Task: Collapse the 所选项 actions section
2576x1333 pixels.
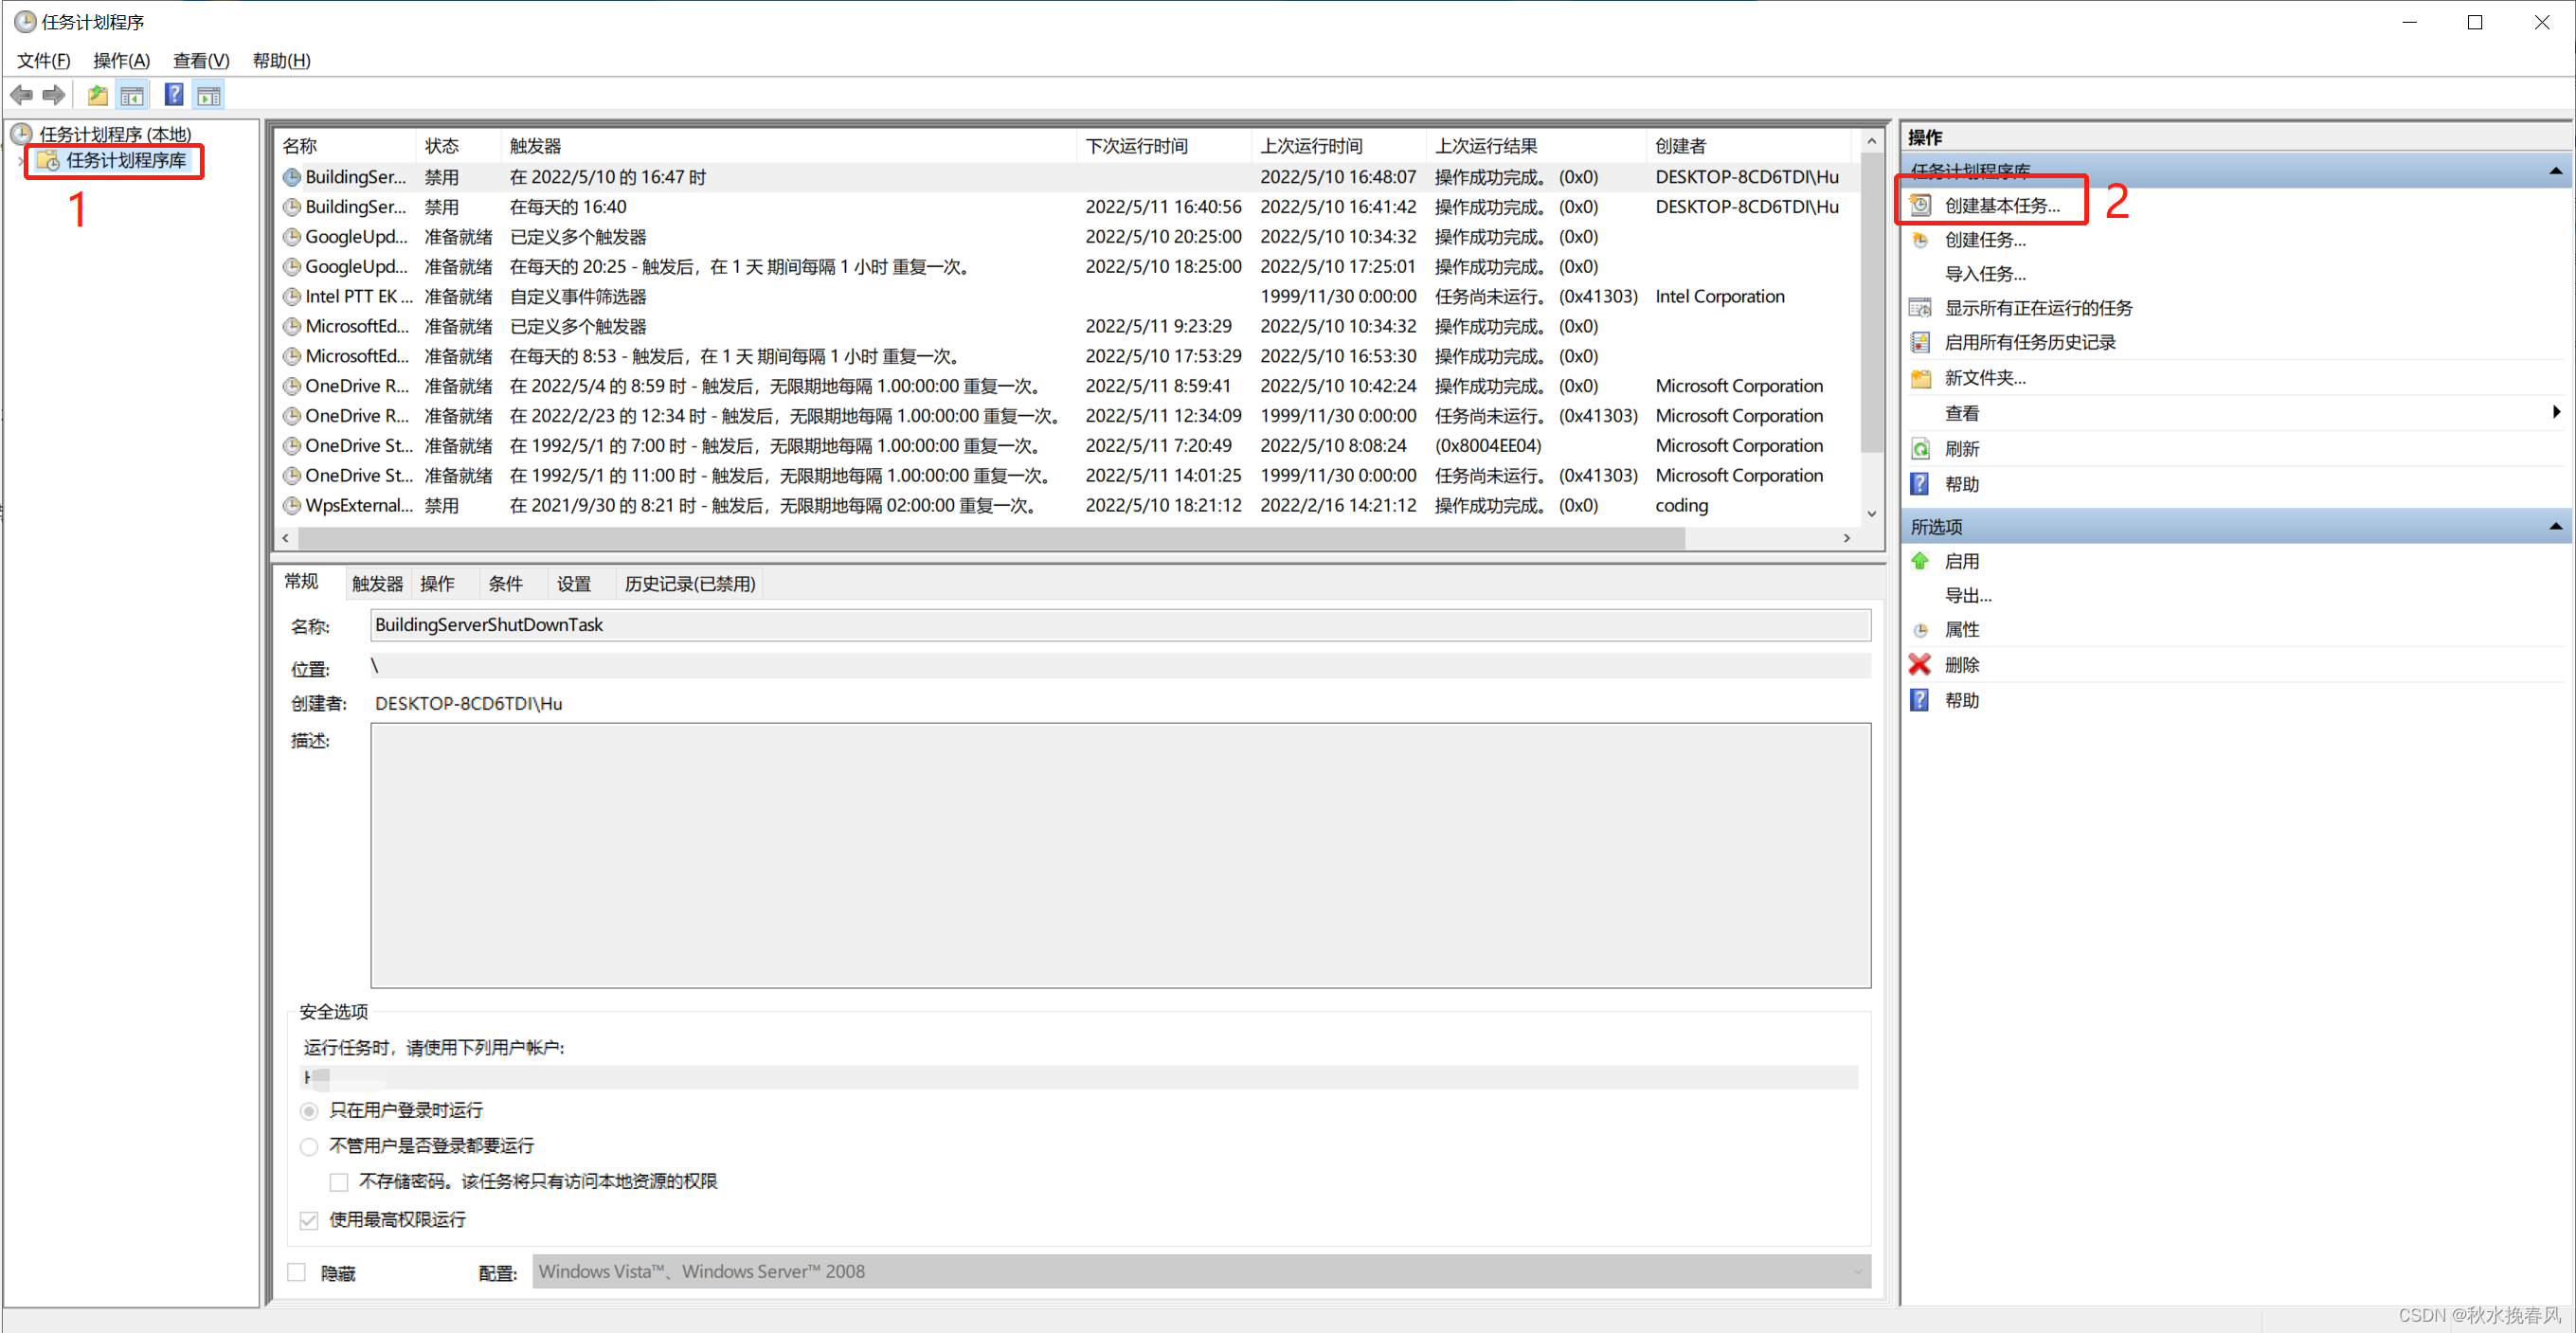Action: 2556,527
